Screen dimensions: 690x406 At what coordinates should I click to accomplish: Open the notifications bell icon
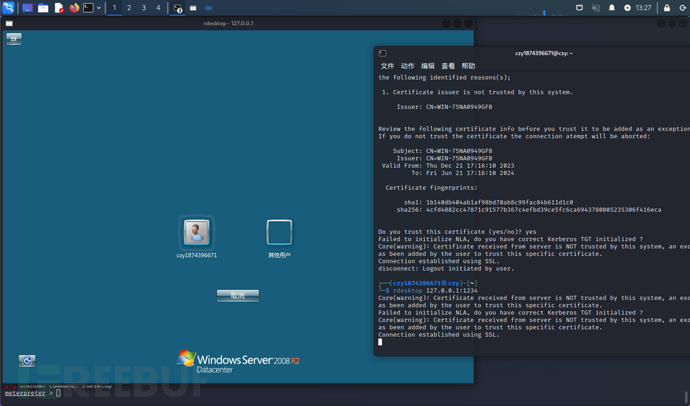click(612, 8)
